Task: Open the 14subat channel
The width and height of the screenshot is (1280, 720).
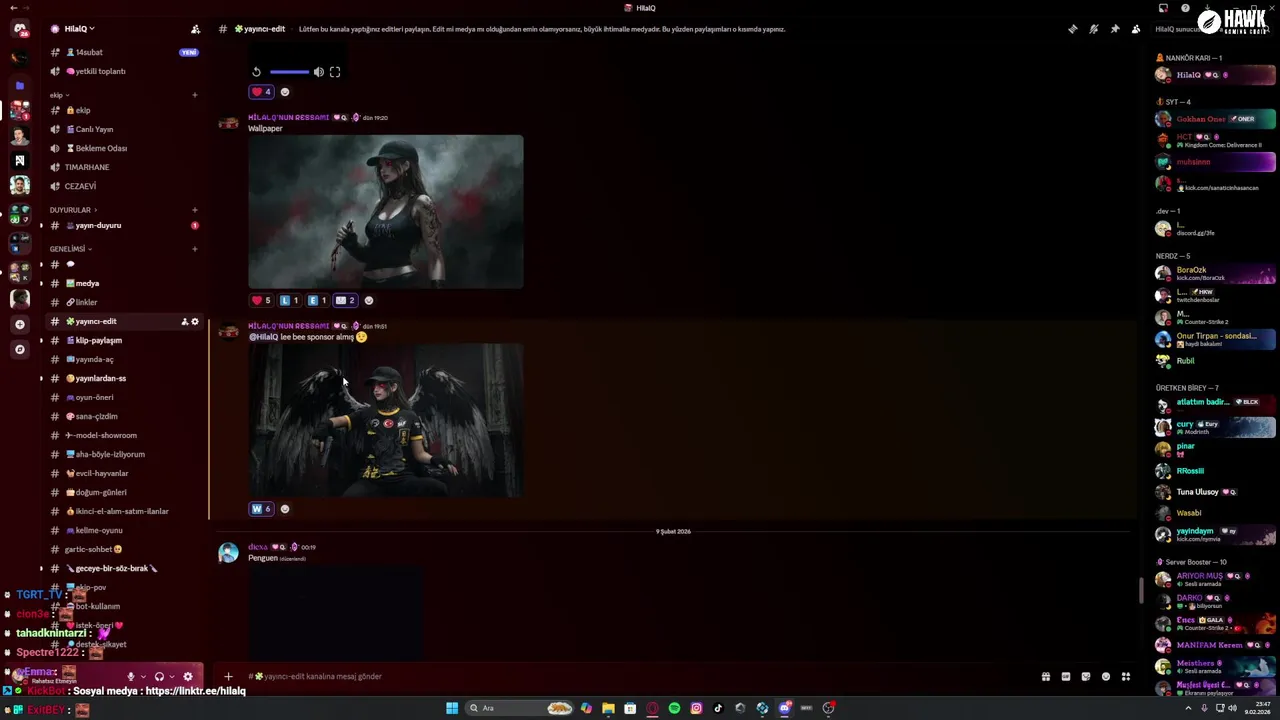Action: (x=125, y=52)
